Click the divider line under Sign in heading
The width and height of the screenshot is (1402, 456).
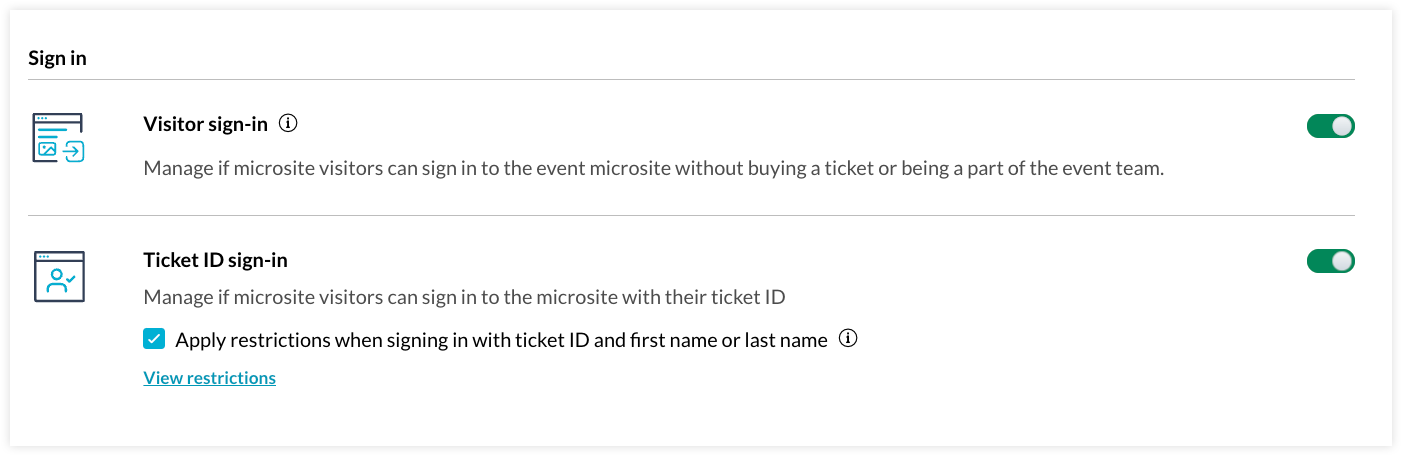(x=691, y=79)
